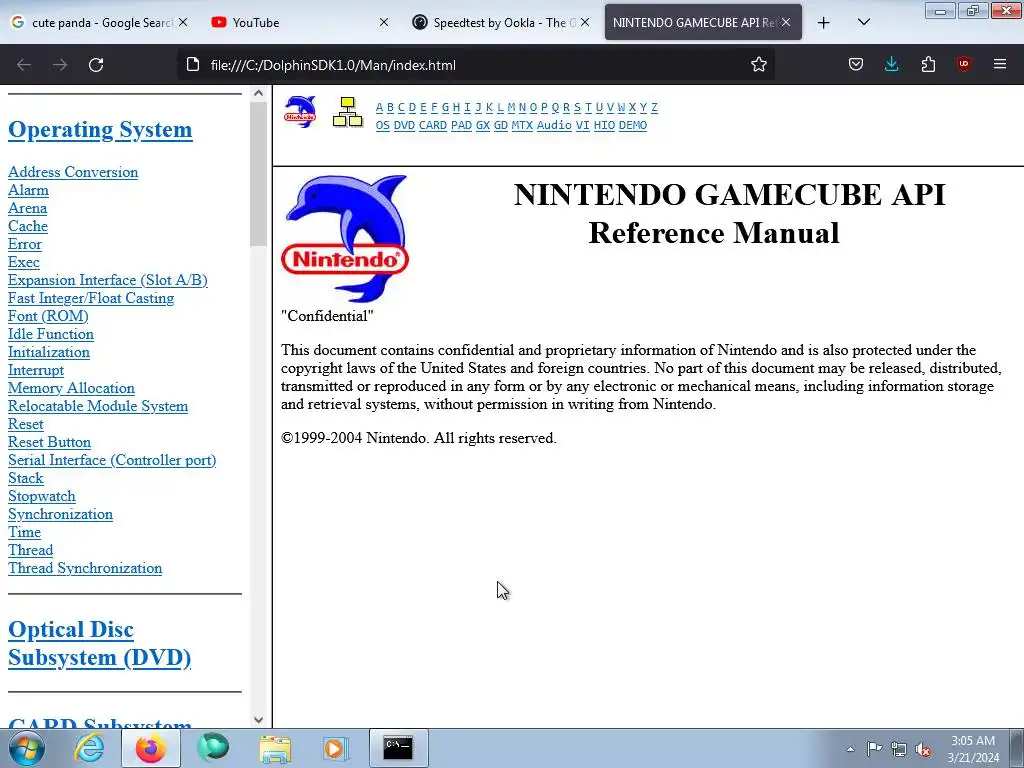Open the Firefox hamburger menu
Image resolution: width=1024 pixels, height=768 pixels.
pos(1000,64)
